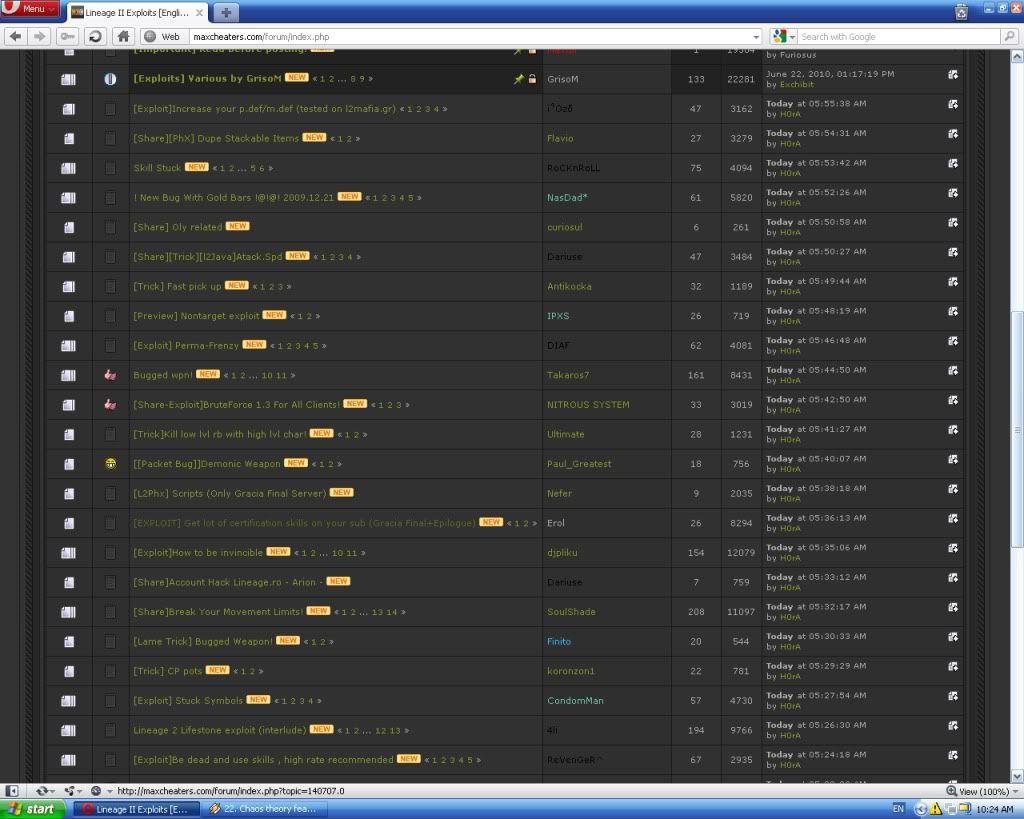Image resolution: width=1024 pixels, height=819 pixels.
Task: Open page 14 of Break Your Movement Limits
Action: (392, 613)
